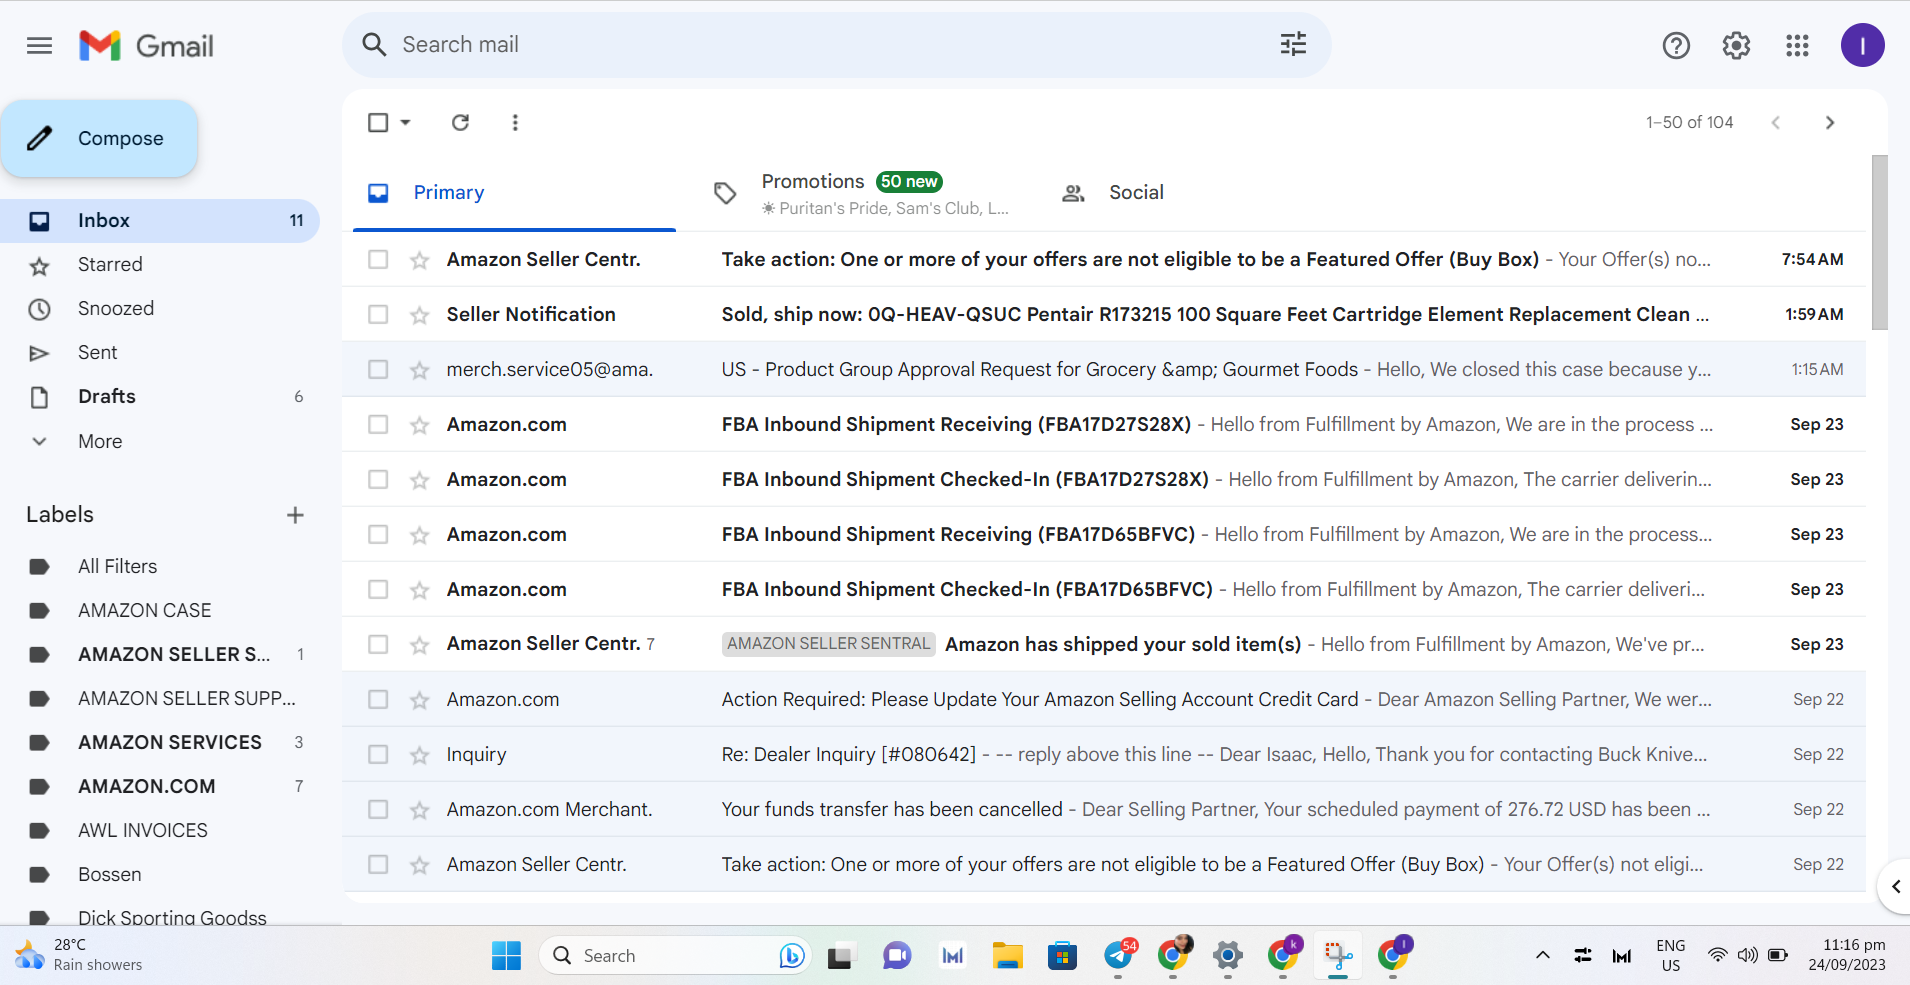Click the email list vertical scrollbar
The width and height of the screenshot is (1910, 985).
1879,242
